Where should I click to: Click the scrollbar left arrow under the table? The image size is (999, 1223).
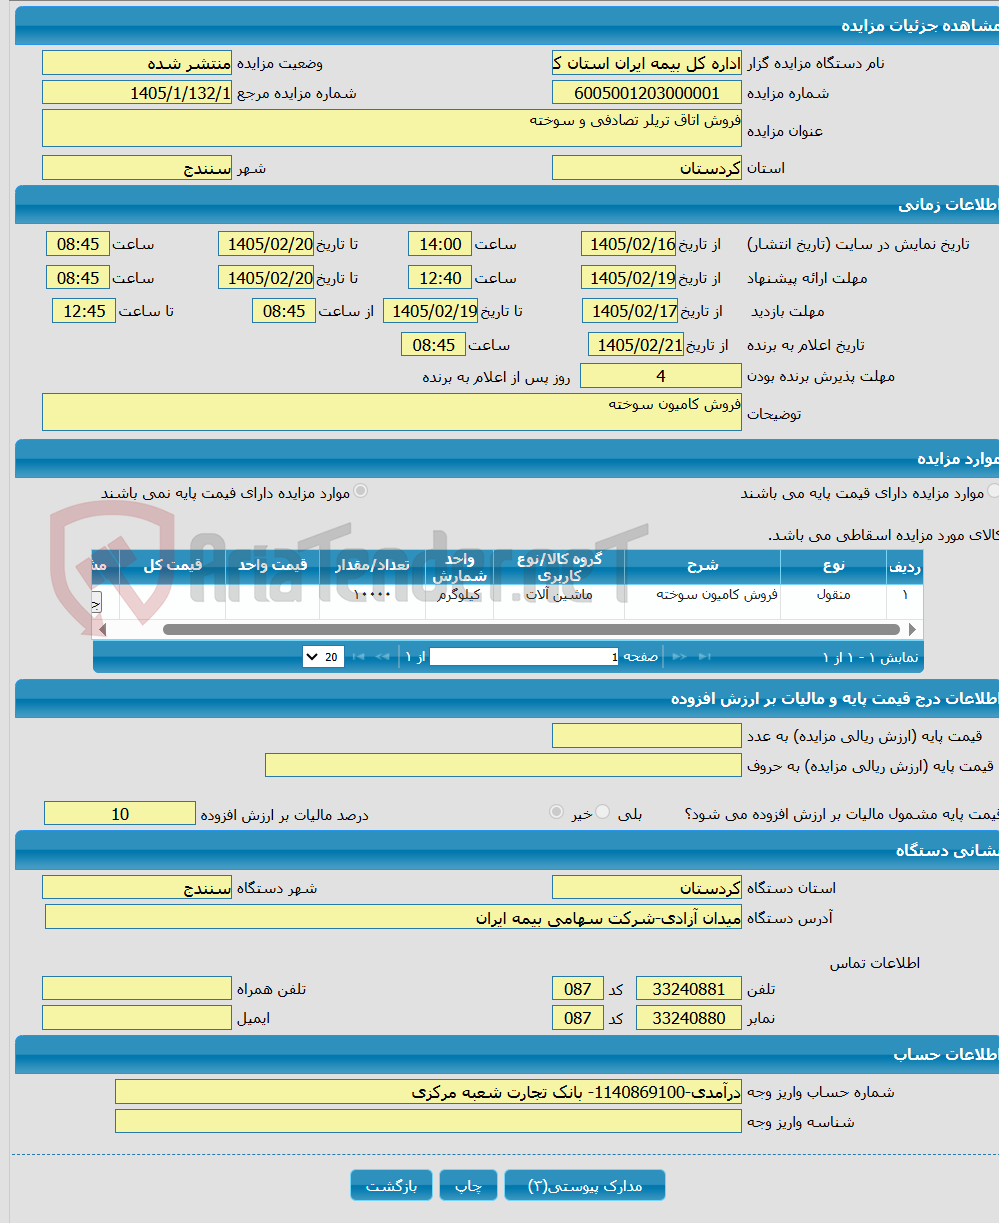pos(100,629)
